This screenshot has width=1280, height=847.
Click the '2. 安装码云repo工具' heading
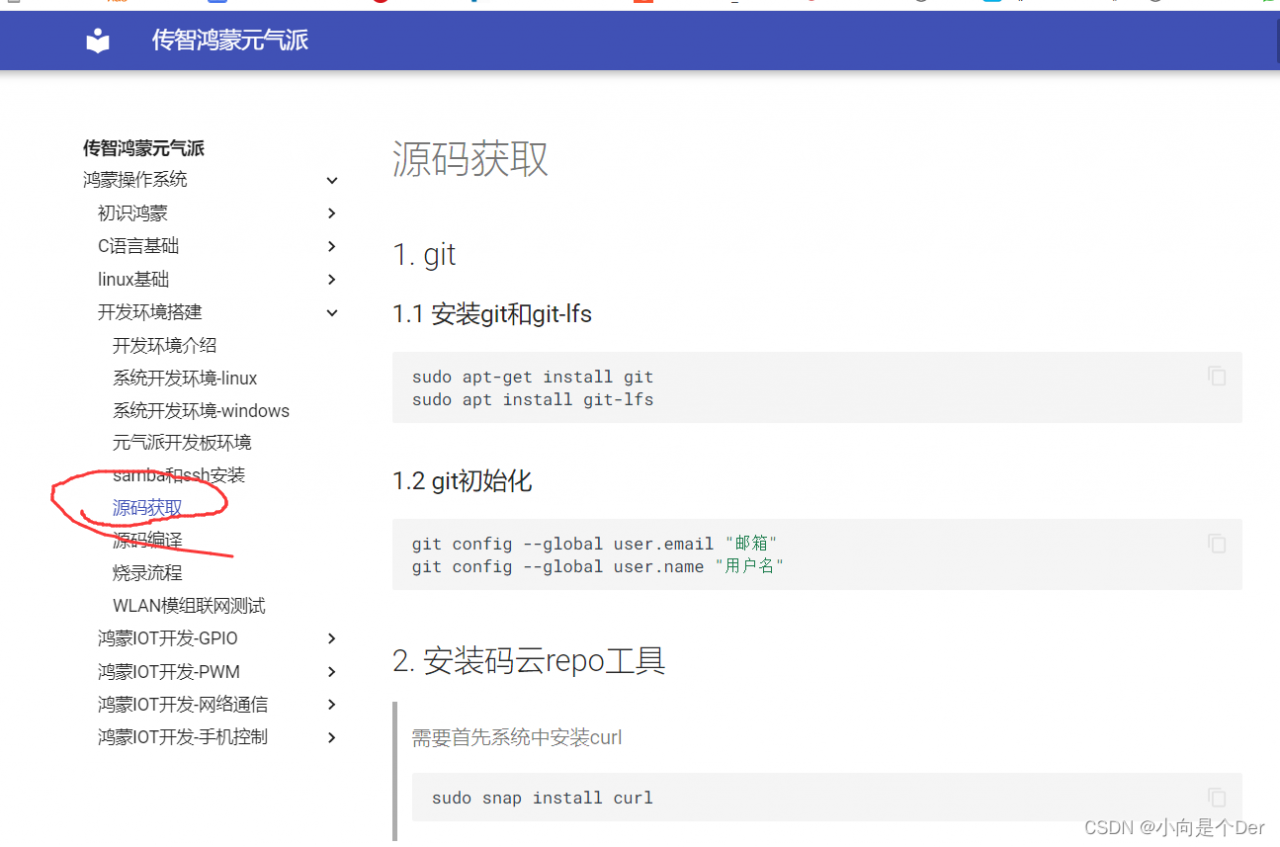pyautogui.click(x=529, y=661)
